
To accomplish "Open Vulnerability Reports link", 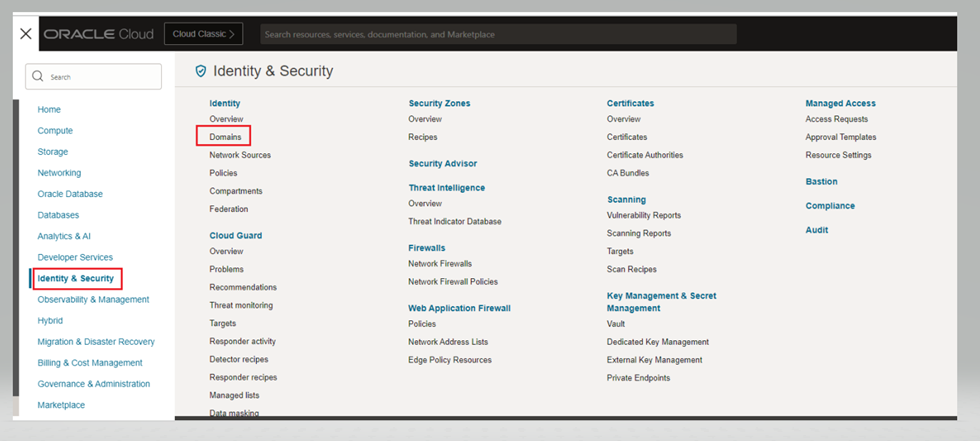I will tap(644, 216).
